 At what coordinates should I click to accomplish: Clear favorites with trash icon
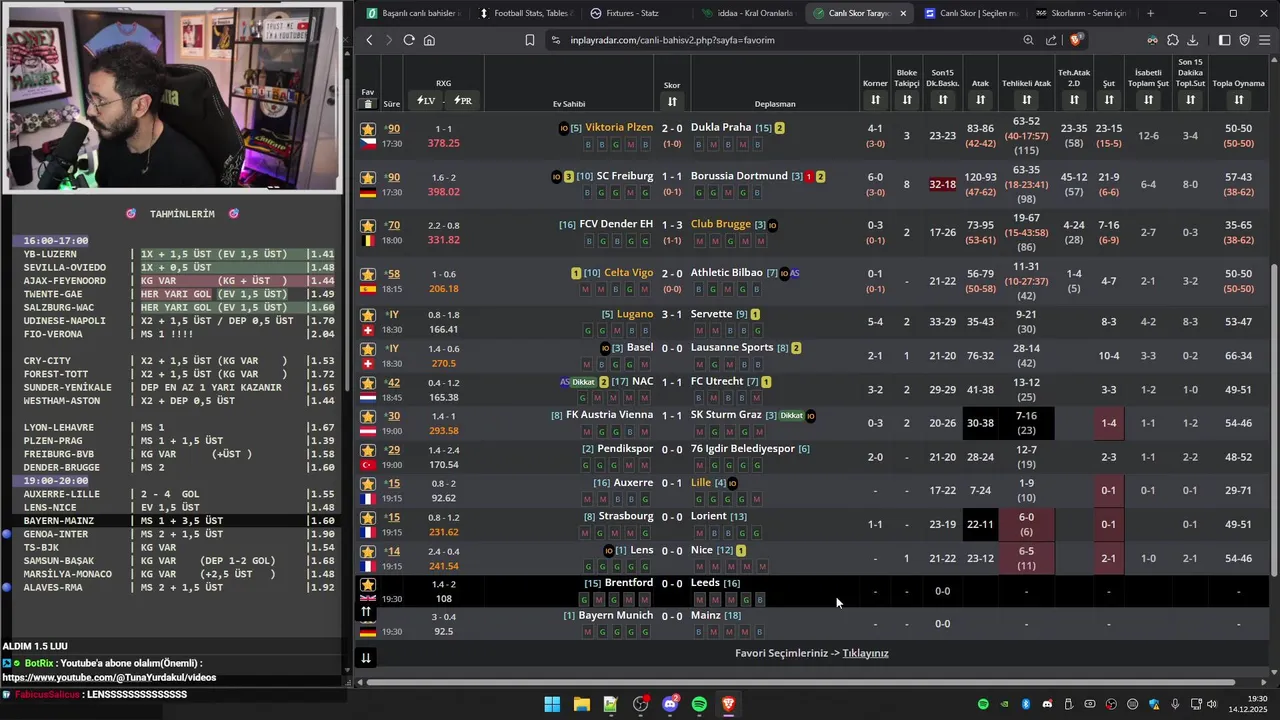tap(368, 104)
